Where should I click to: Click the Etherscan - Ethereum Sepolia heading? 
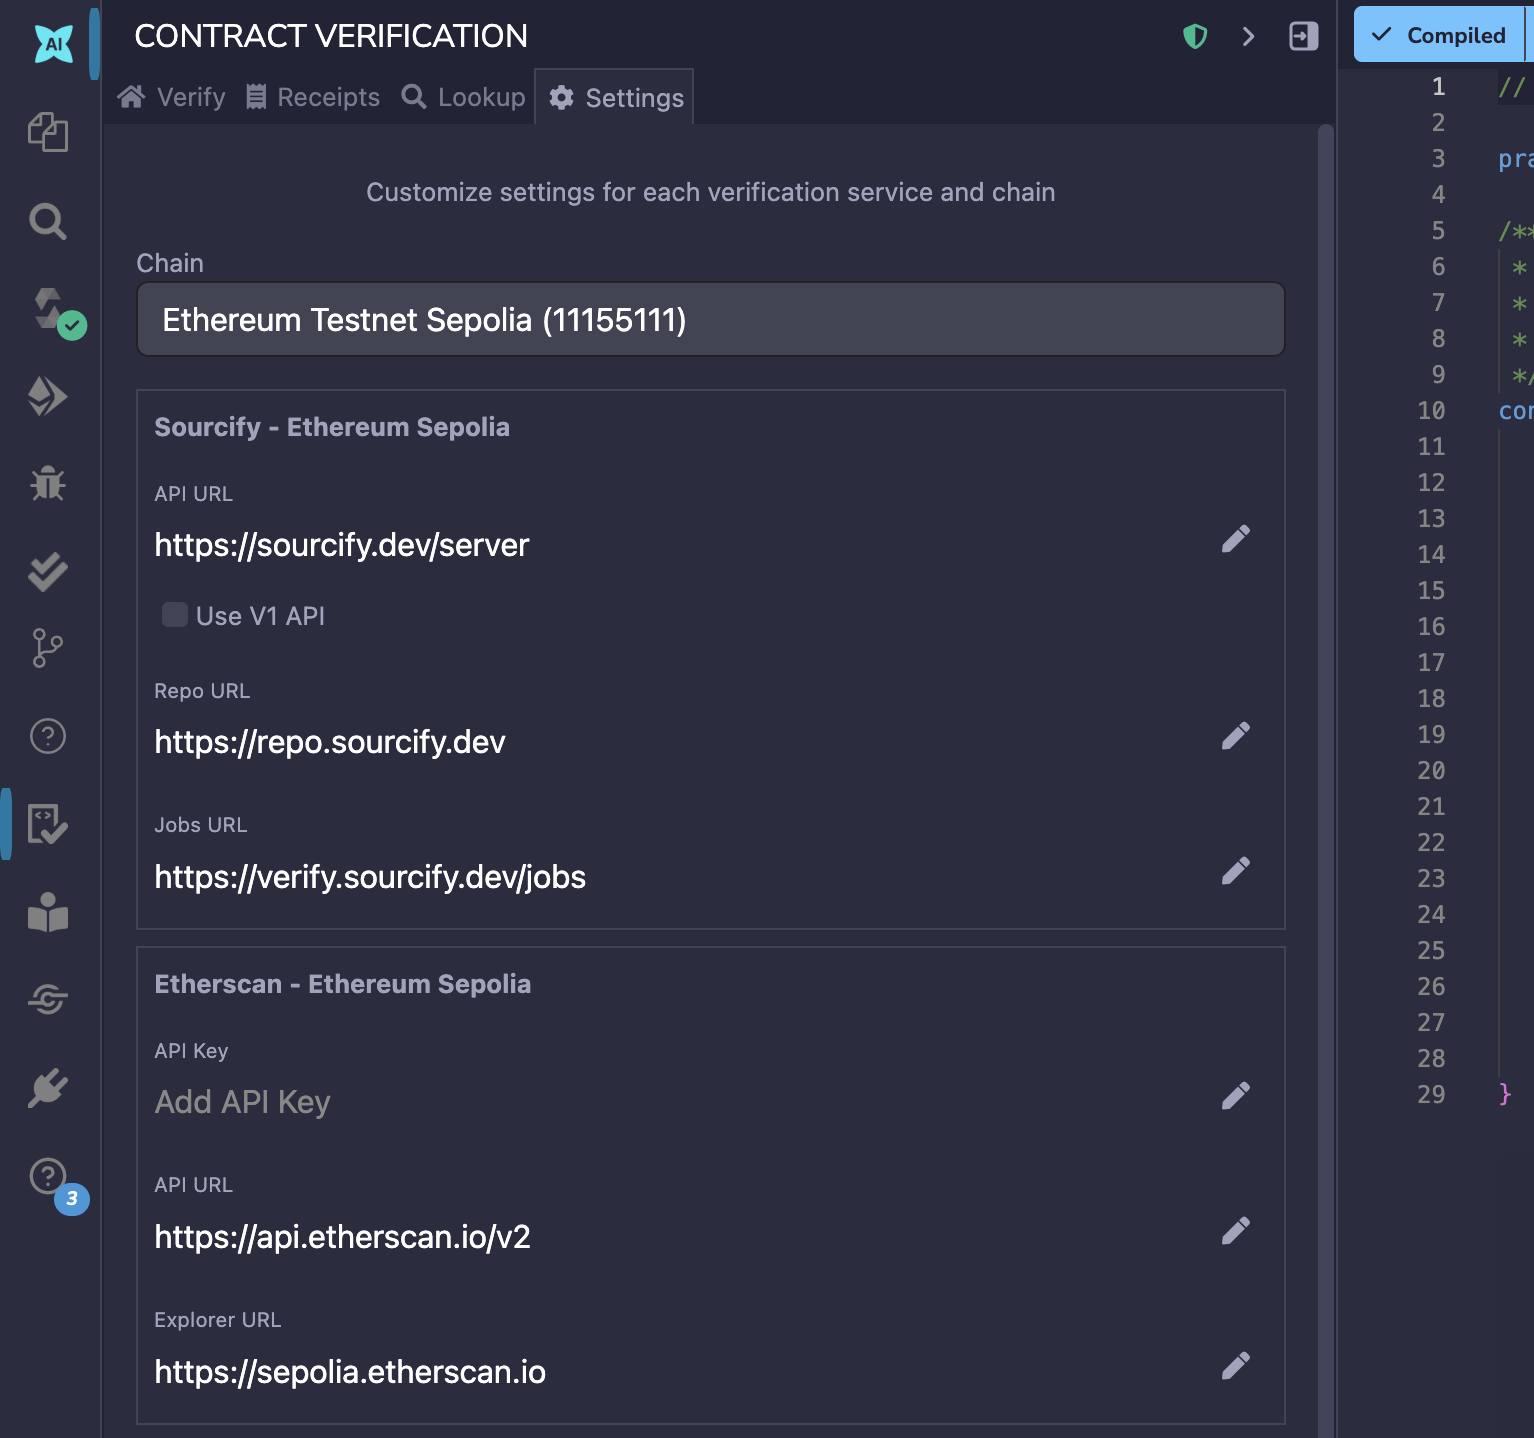342,984
